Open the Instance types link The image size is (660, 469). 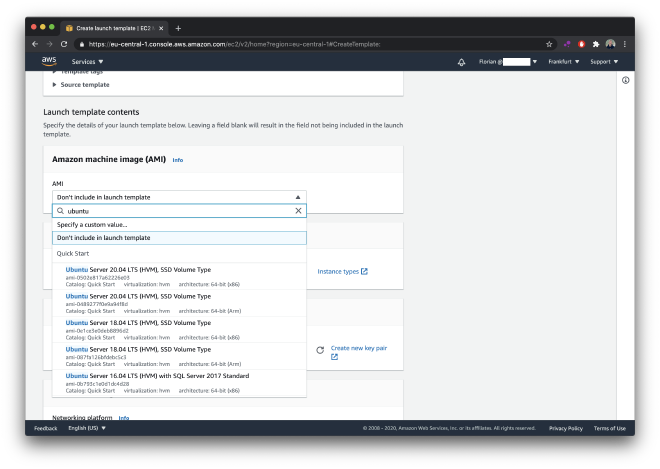(342, 271)
